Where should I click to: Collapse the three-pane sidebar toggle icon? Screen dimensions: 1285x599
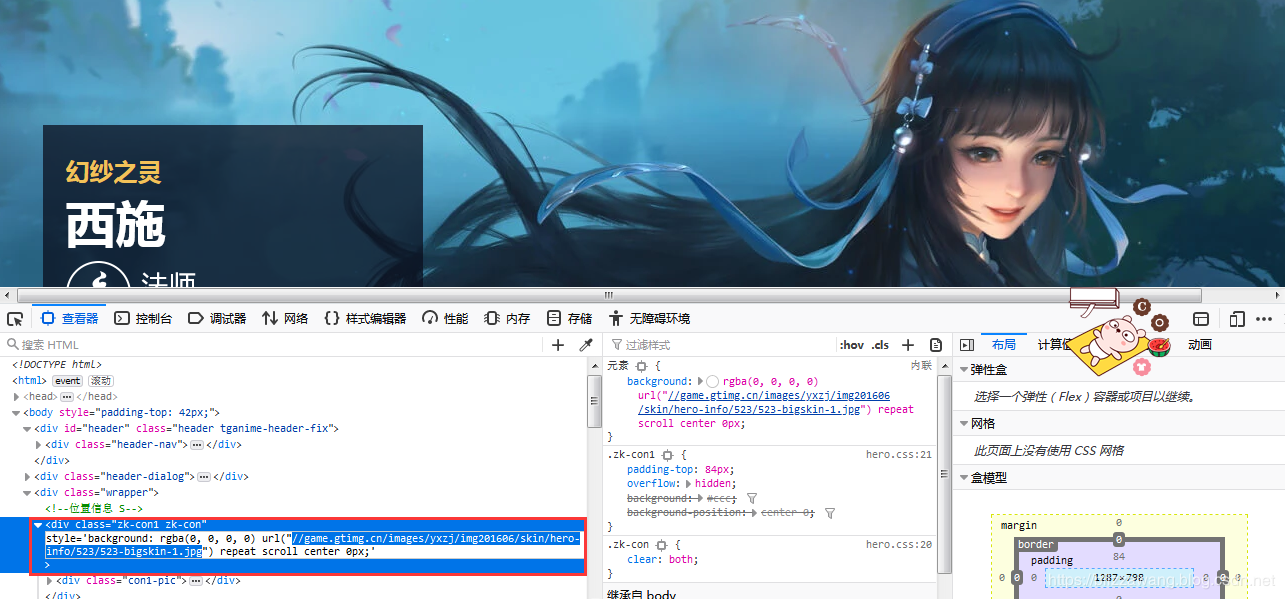point(966,345)
